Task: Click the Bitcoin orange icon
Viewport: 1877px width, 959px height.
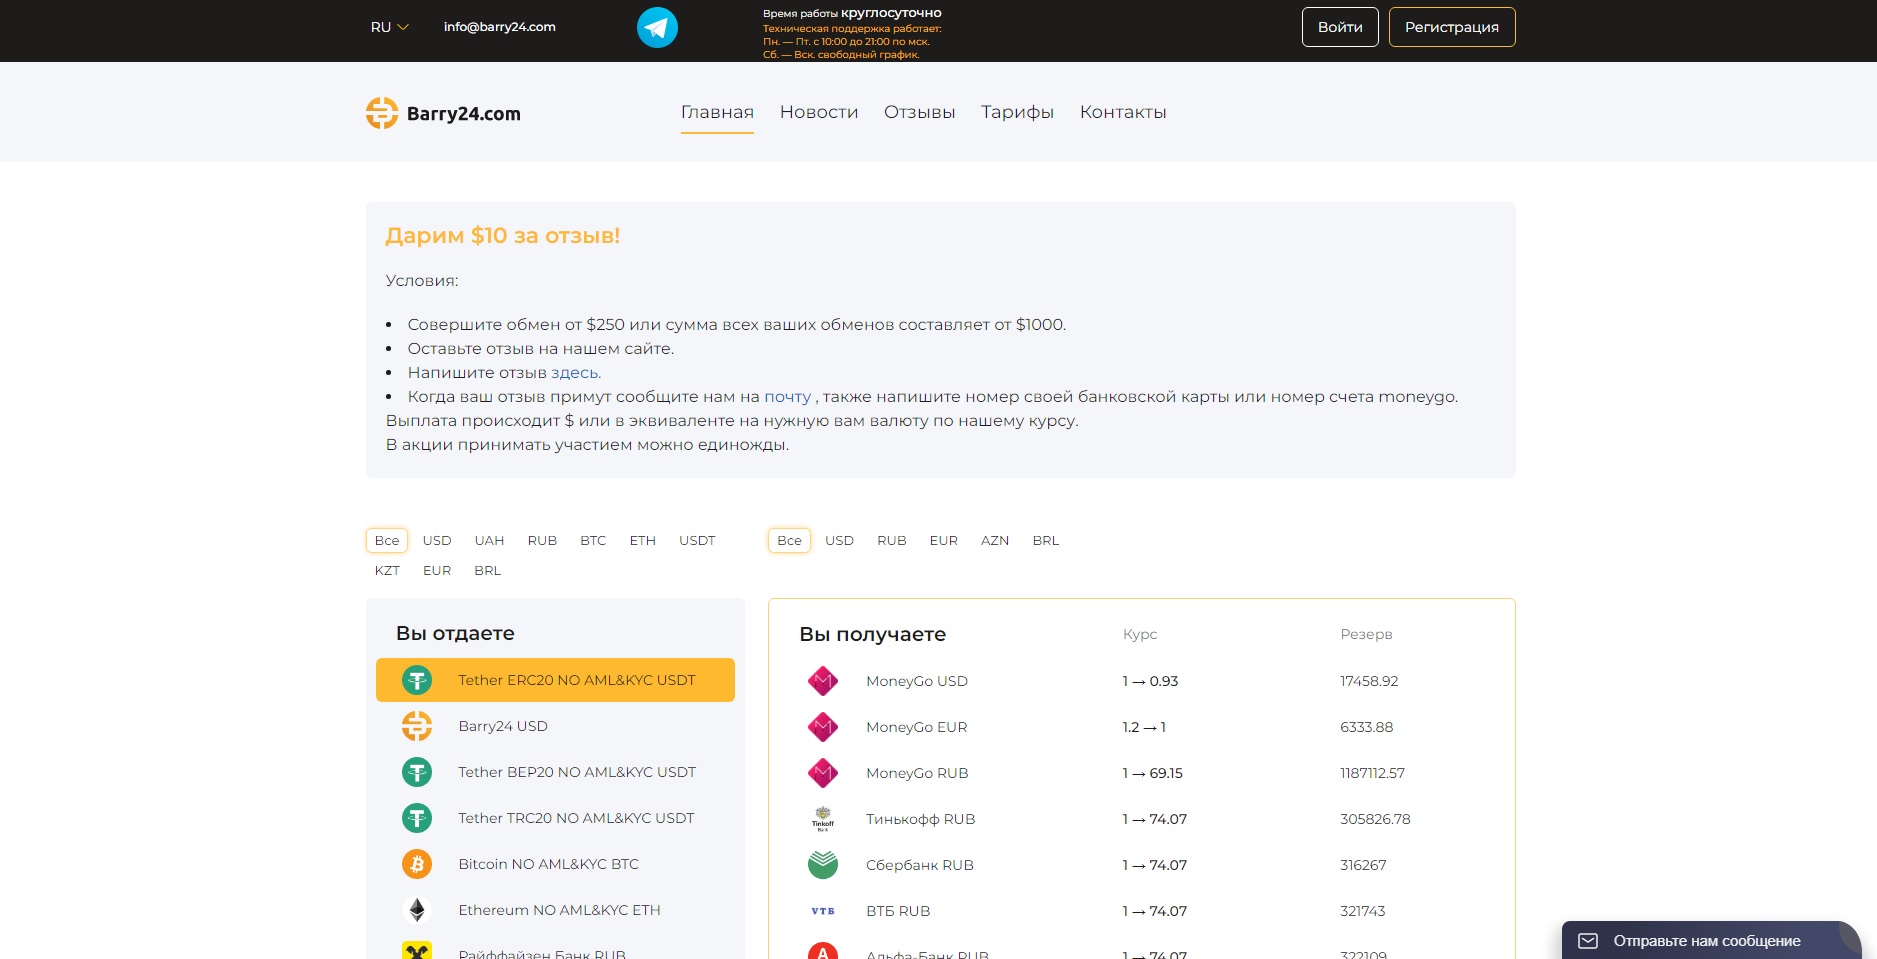Action: point(417,864)
